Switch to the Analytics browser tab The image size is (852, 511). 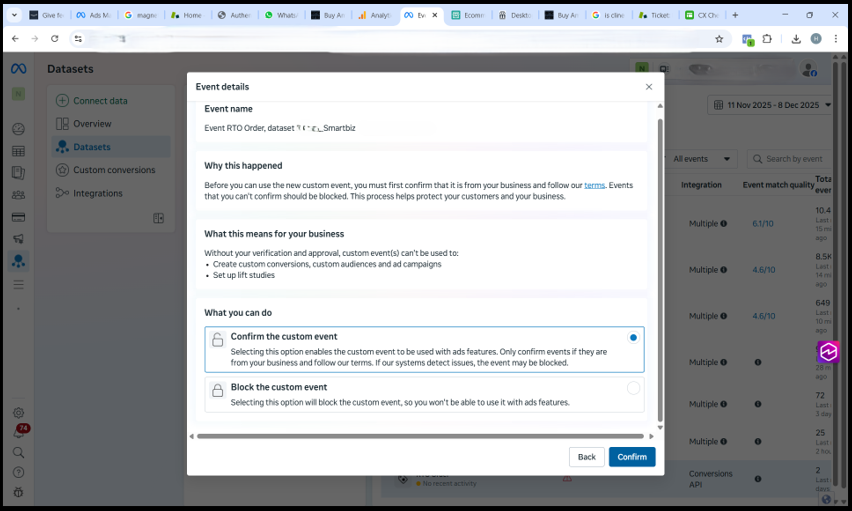377,15
